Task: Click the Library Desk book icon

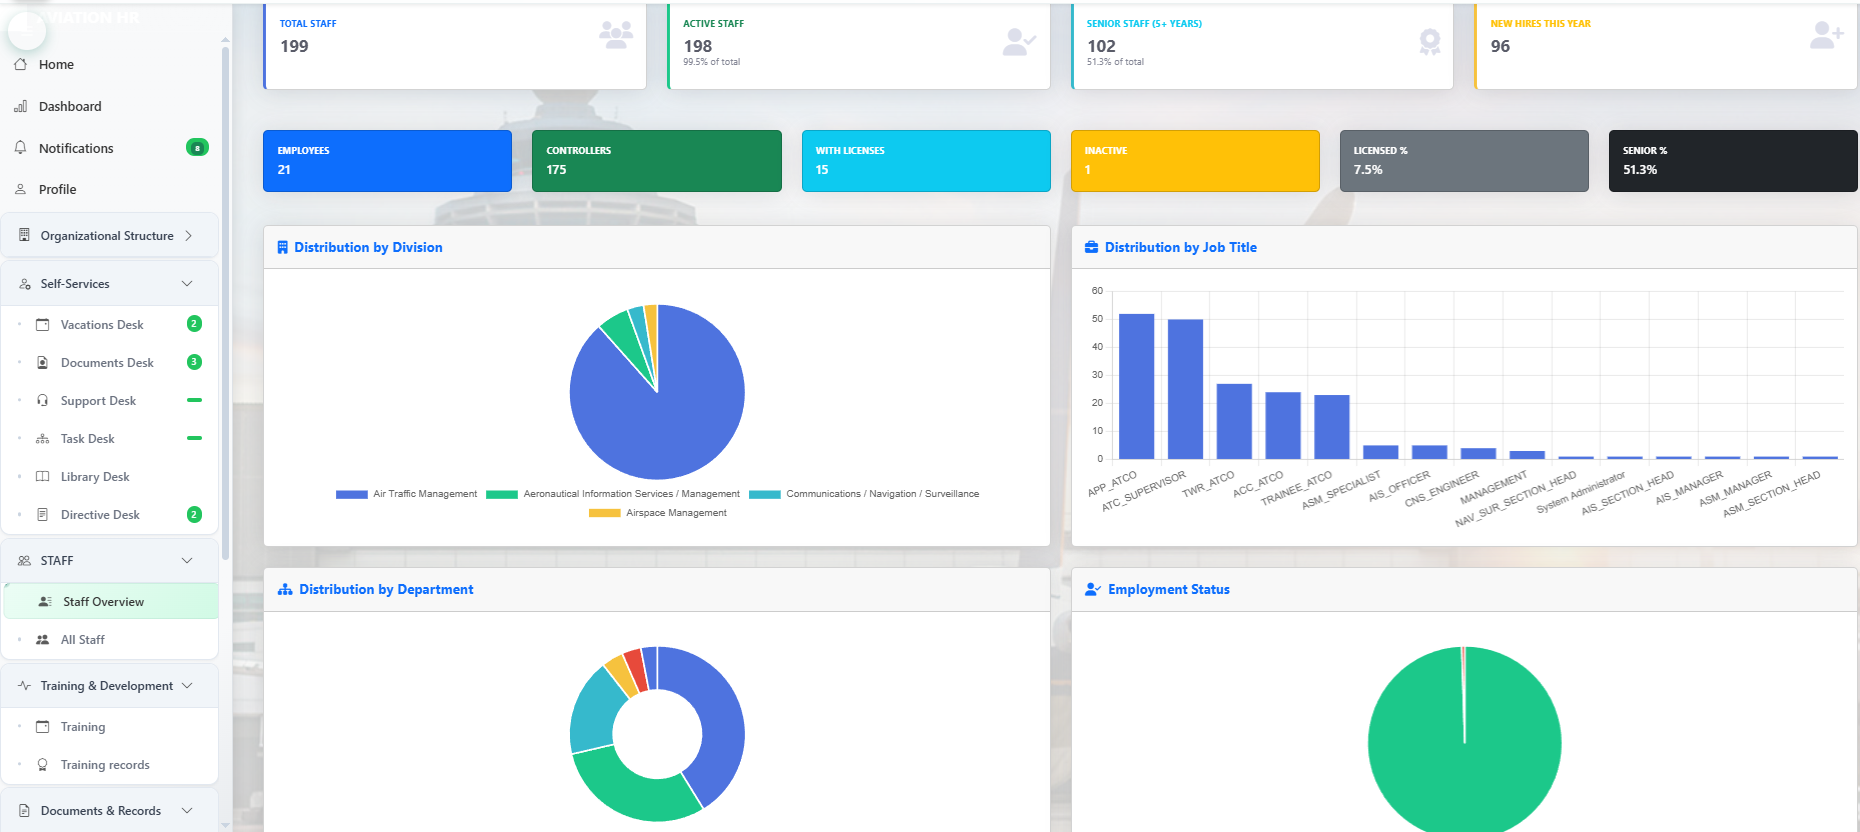Action: (x=43, y=477)
